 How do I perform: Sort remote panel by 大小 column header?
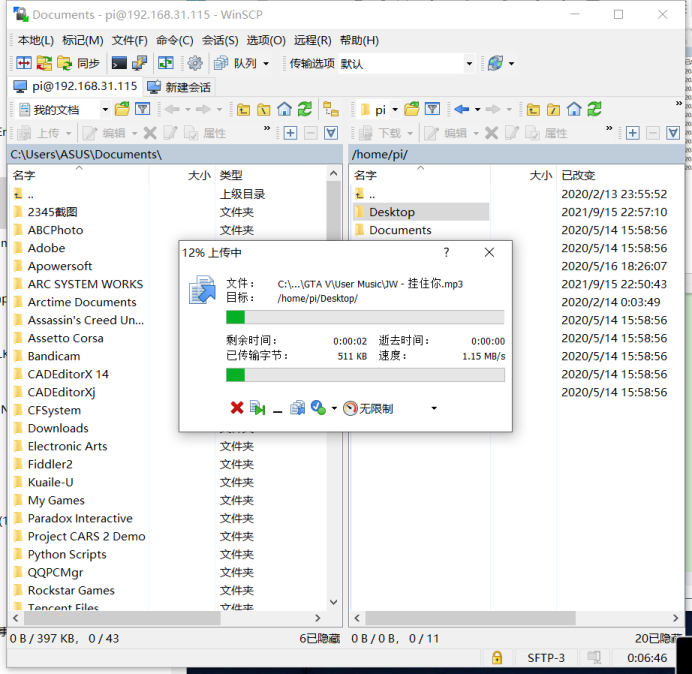click(x=523, y=175)
